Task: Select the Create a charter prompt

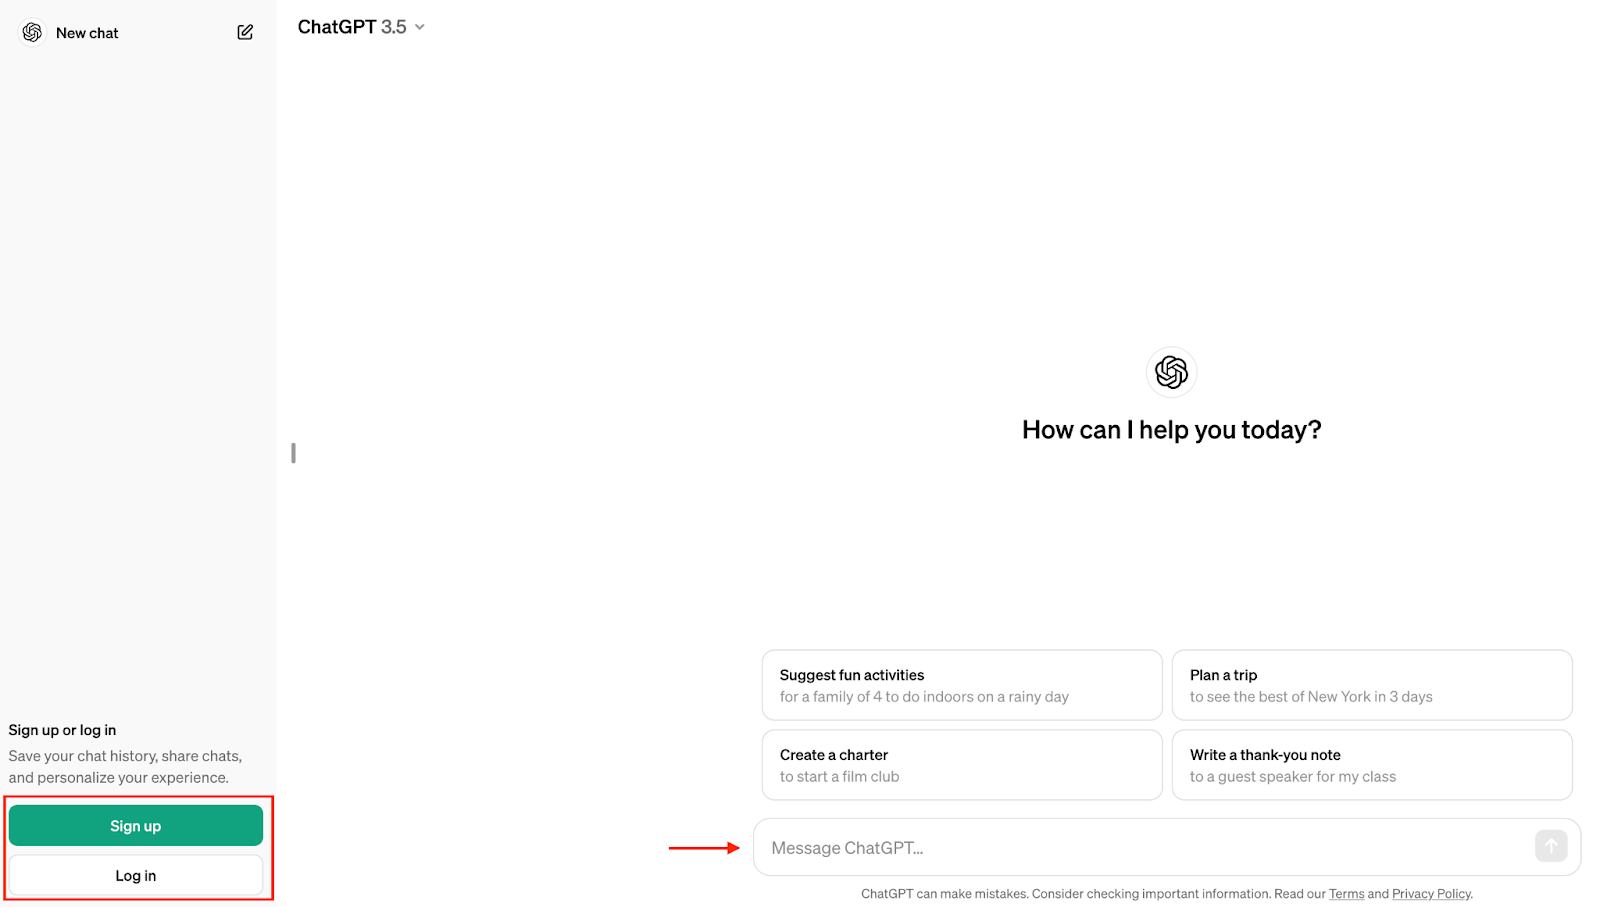Action: [962, 765]
